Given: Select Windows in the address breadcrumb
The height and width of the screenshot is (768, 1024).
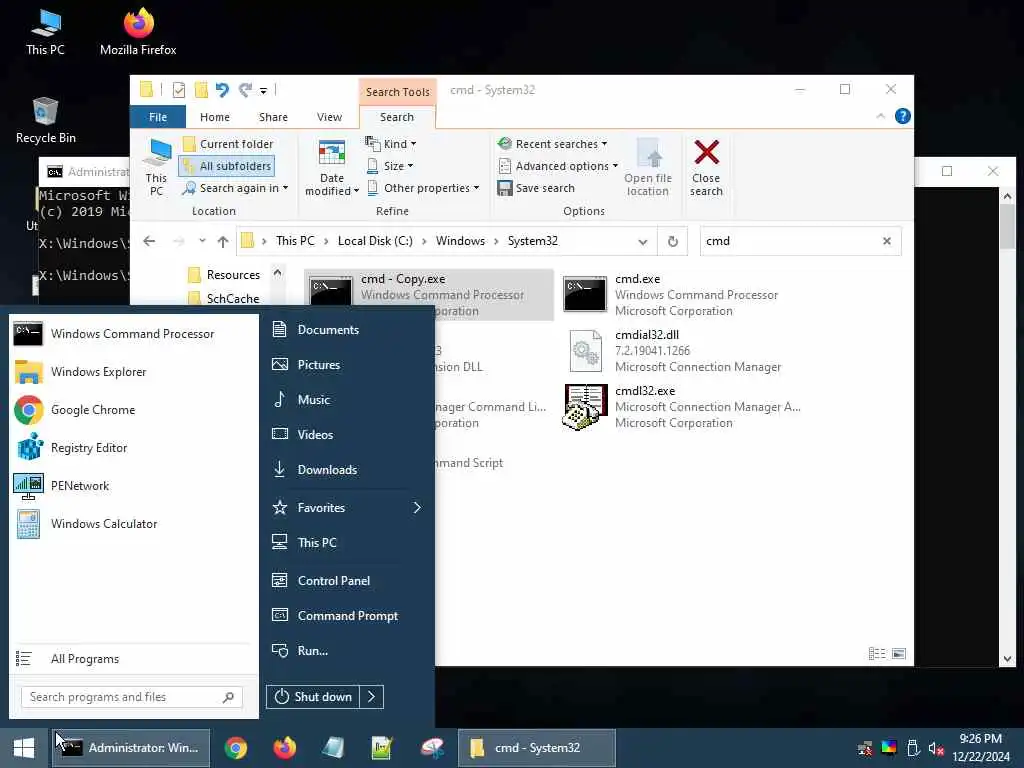Looking at the screenshot, I should (460, 241).
